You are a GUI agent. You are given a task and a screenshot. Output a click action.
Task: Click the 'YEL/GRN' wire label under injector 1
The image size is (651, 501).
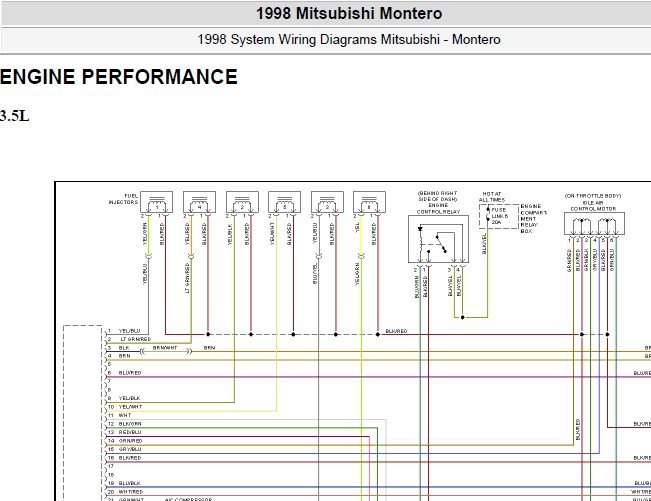pyautogui.click(x=145, y=234)
